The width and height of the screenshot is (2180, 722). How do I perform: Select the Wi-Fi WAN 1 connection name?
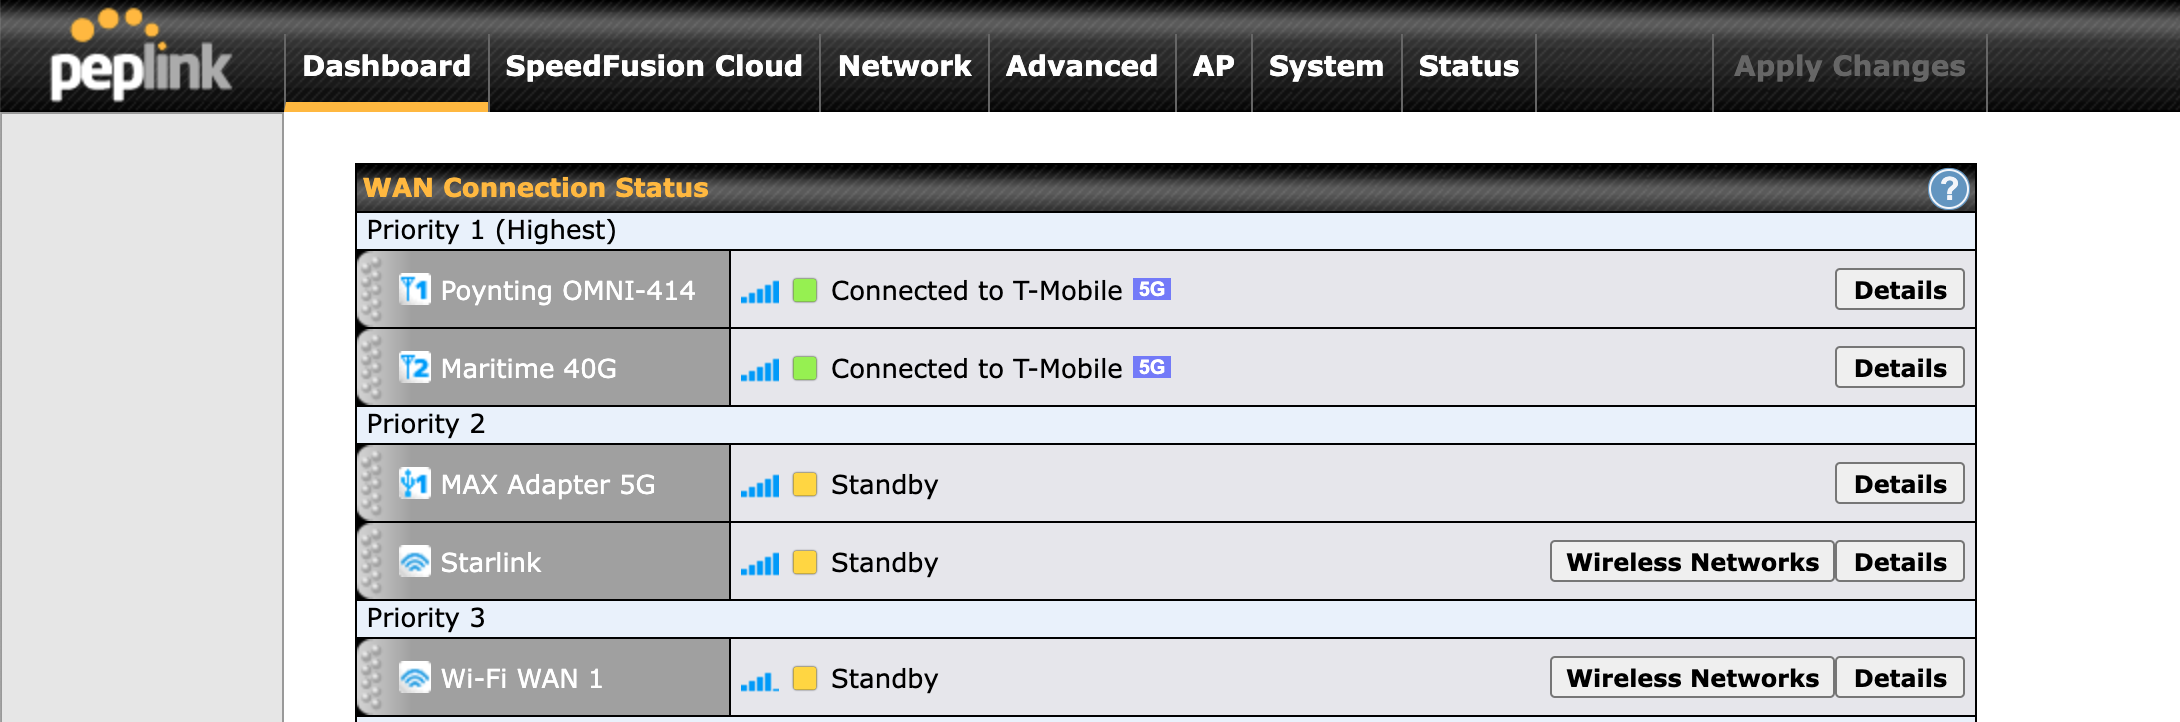(522, 679)
